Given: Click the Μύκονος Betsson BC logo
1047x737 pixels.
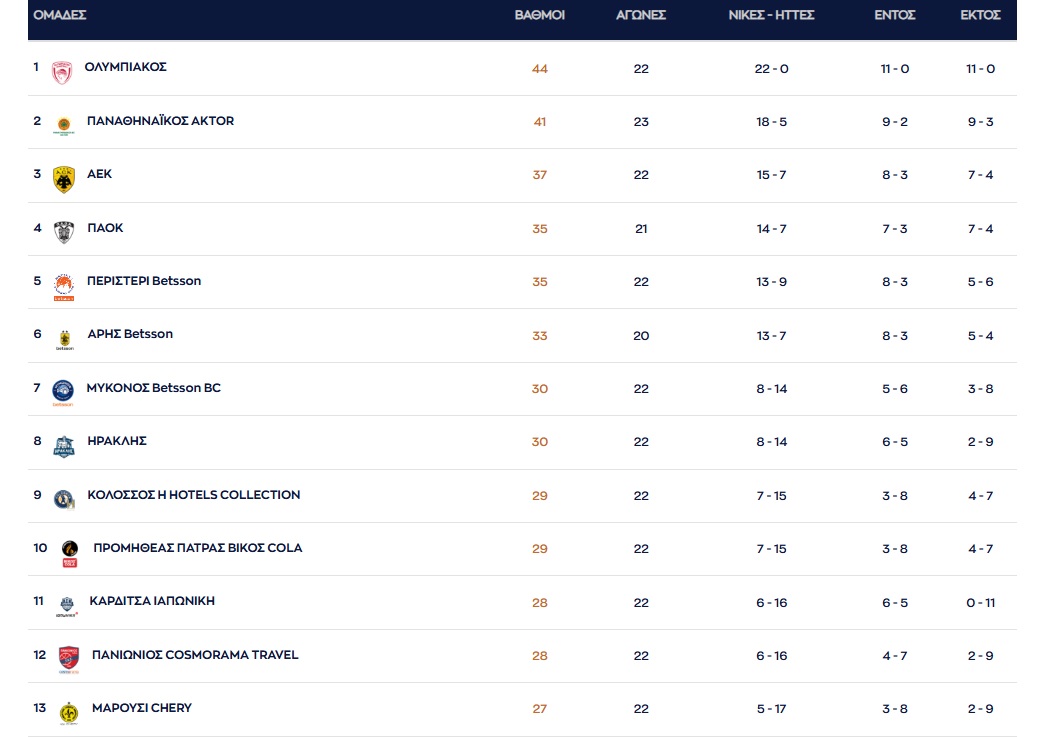Looking at the screenshot, I should point(63,392).
